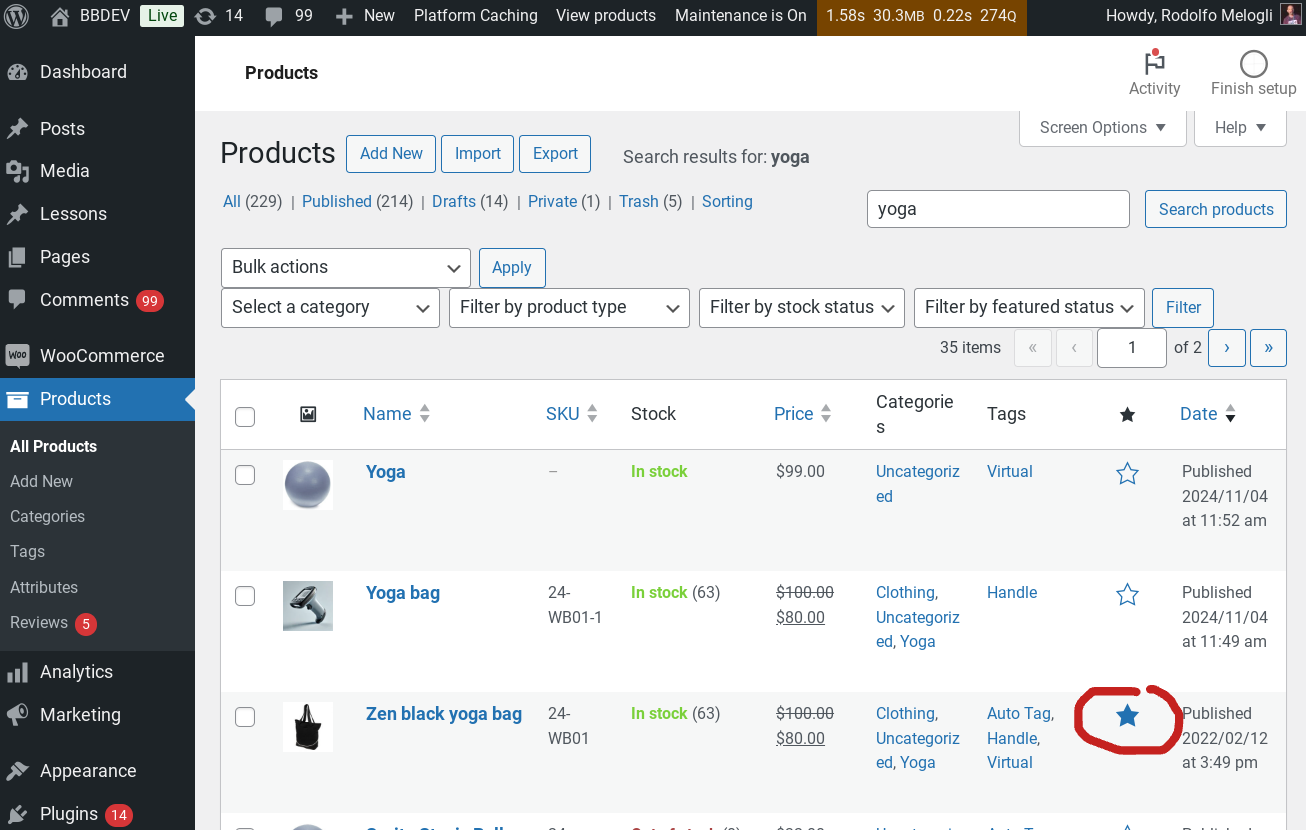Go to last page of results
Screen dimensions: 1306x830
point(1268,348)
